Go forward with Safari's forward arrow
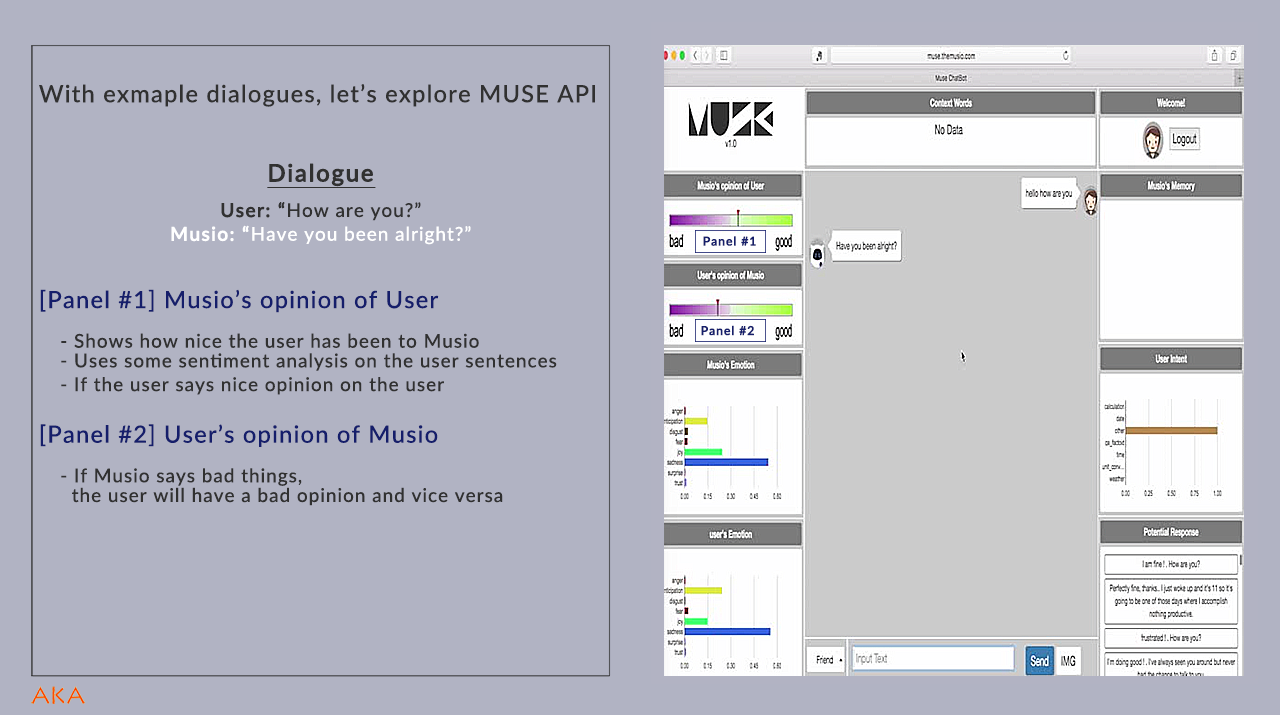 706,56
